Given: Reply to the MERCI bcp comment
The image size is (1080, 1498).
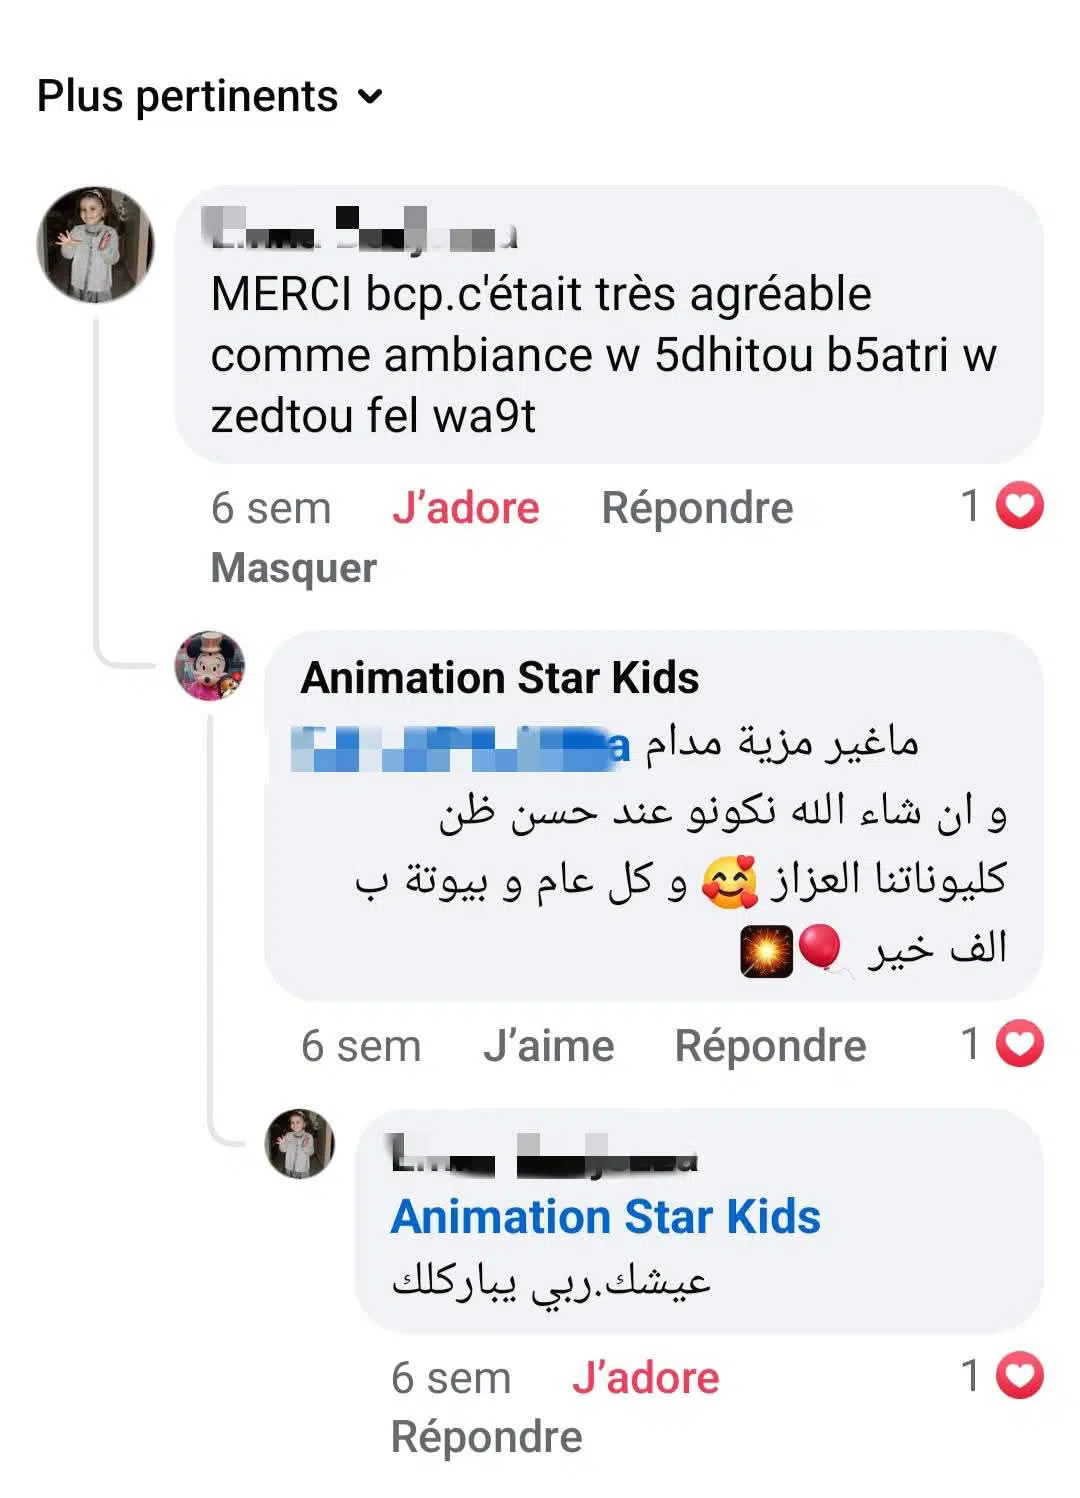Looking at the screenshot, I should [x=697, y=508].
